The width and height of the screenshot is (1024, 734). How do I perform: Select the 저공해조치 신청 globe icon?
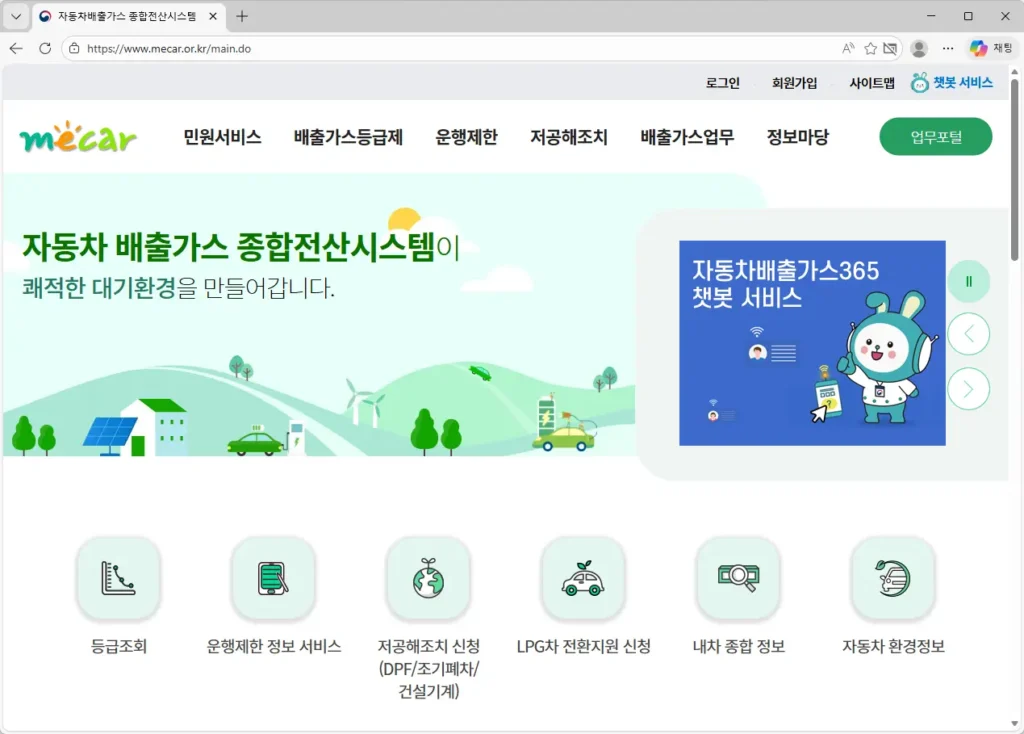pyautogui.click(x=428, y=579)
